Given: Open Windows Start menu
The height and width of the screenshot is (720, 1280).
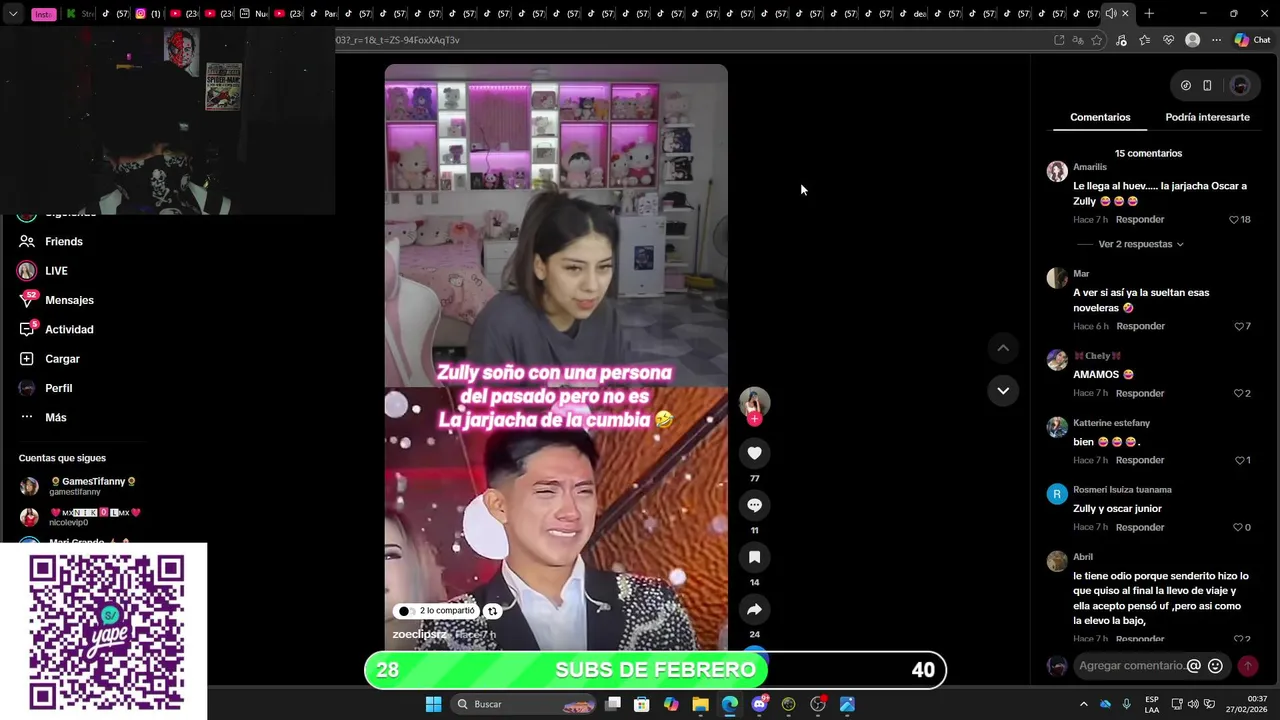Looking at the screenshot, I should pyautogui.click(x=433, y=704).
